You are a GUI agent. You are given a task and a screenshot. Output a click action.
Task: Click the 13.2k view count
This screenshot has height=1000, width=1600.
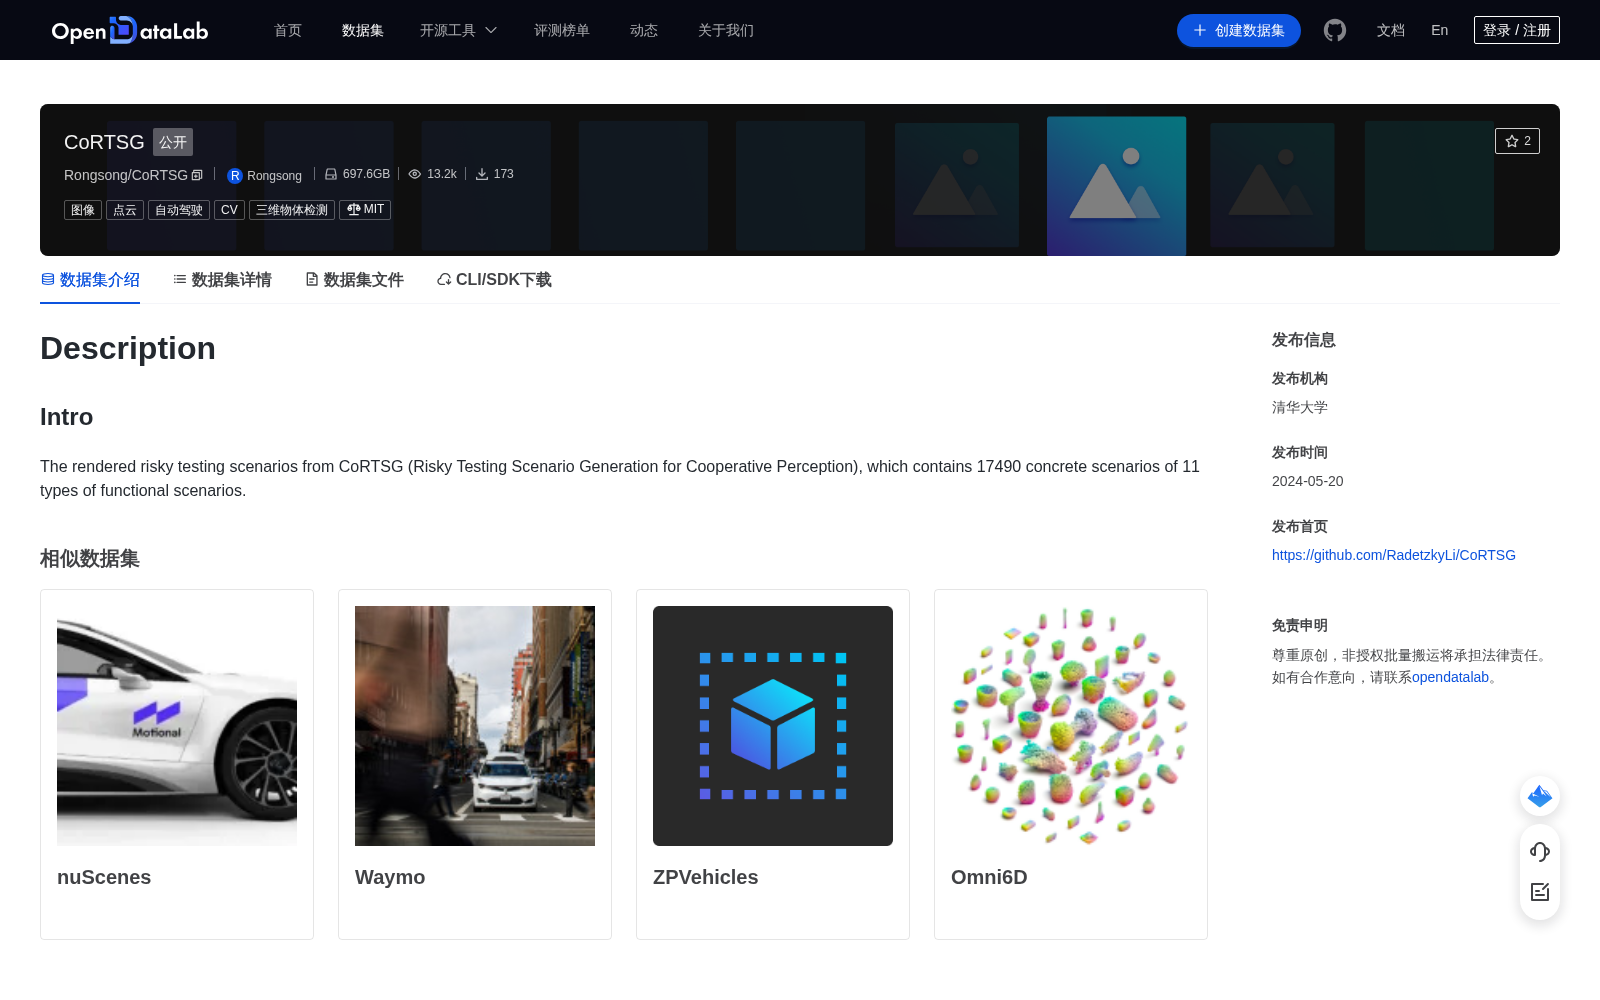[442, 174]
